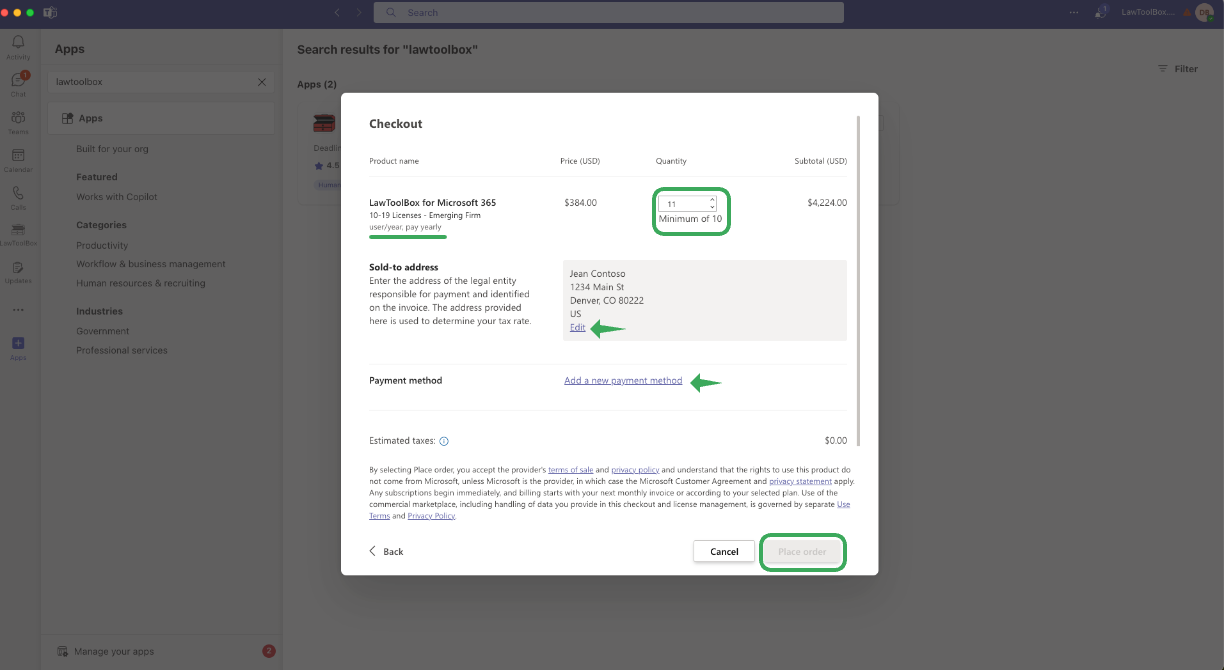The image size is (1224, 670).
Task: Select the Government industry
Action: click(x=103, y=331)
